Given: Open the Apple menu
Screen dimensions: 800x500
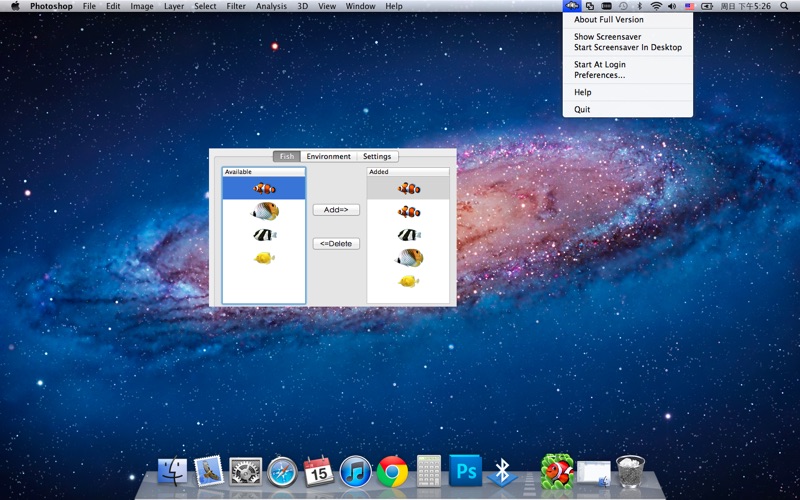Looking at the screenshot, I should coord(15,6).
